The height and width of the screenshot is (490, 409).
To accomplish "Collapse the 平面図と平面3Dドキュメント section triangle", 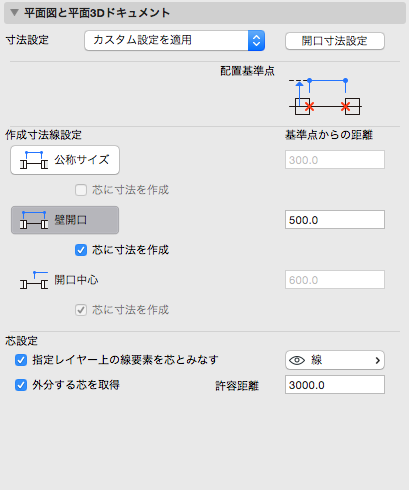I will tap(14, 13).
